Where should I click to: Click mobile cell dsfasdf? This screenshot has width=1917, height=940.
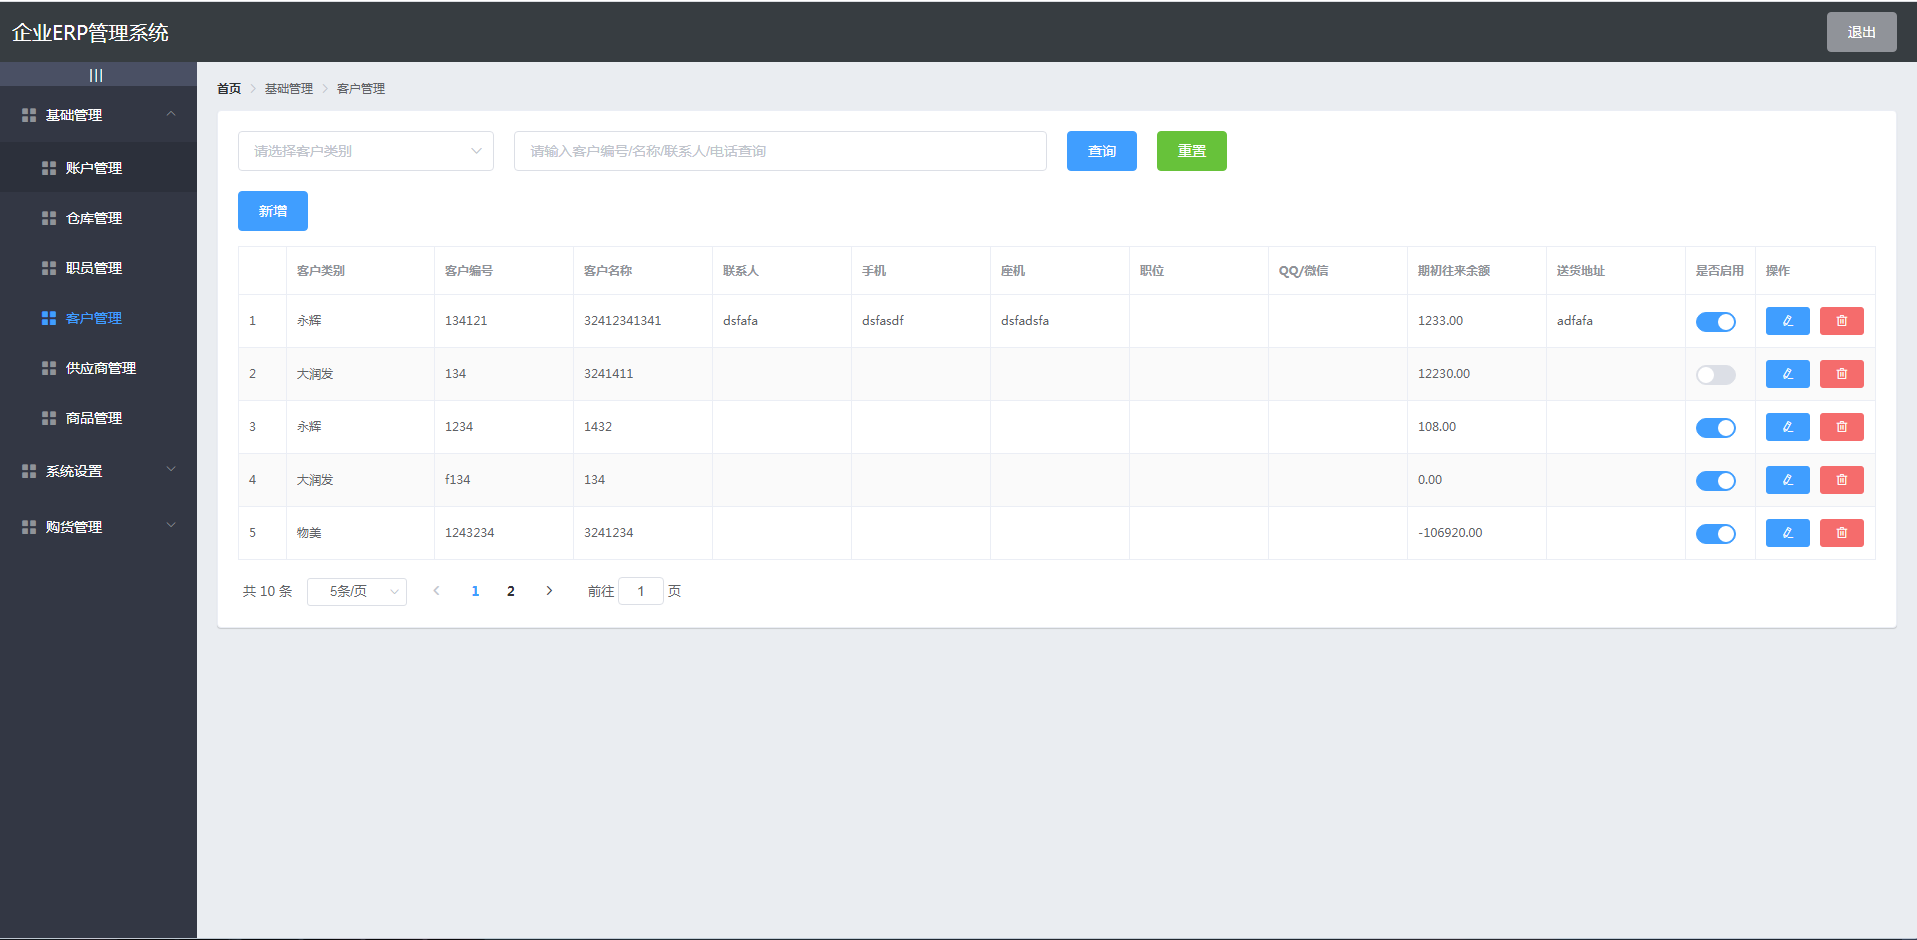[883, 321]
